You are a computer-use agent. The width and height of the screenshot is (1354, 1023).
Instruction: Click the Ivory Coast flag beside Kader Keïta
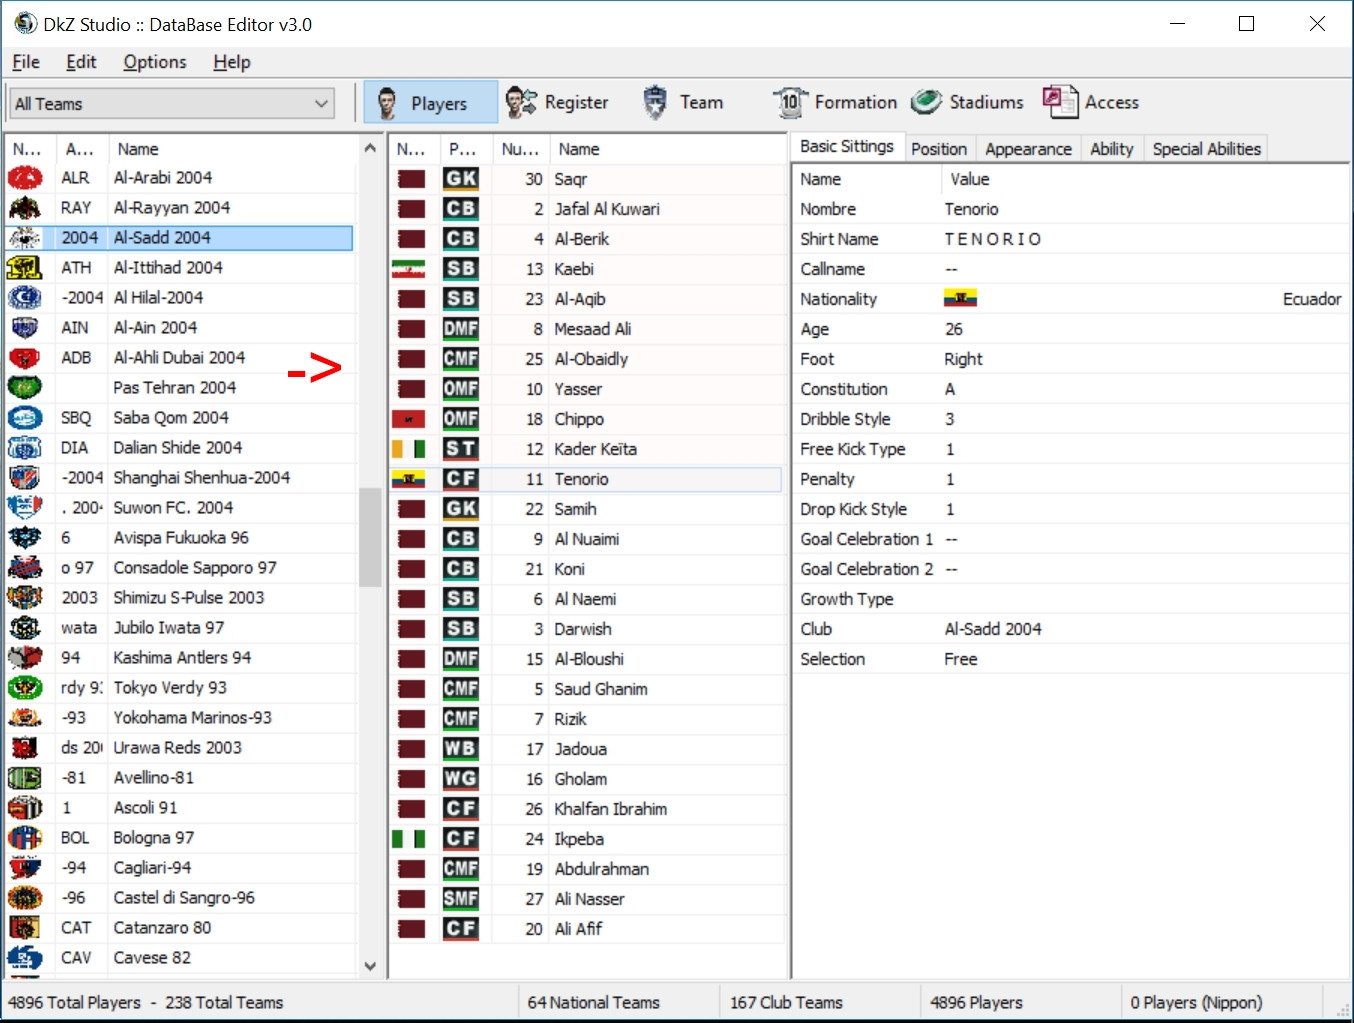coord(409,449)
